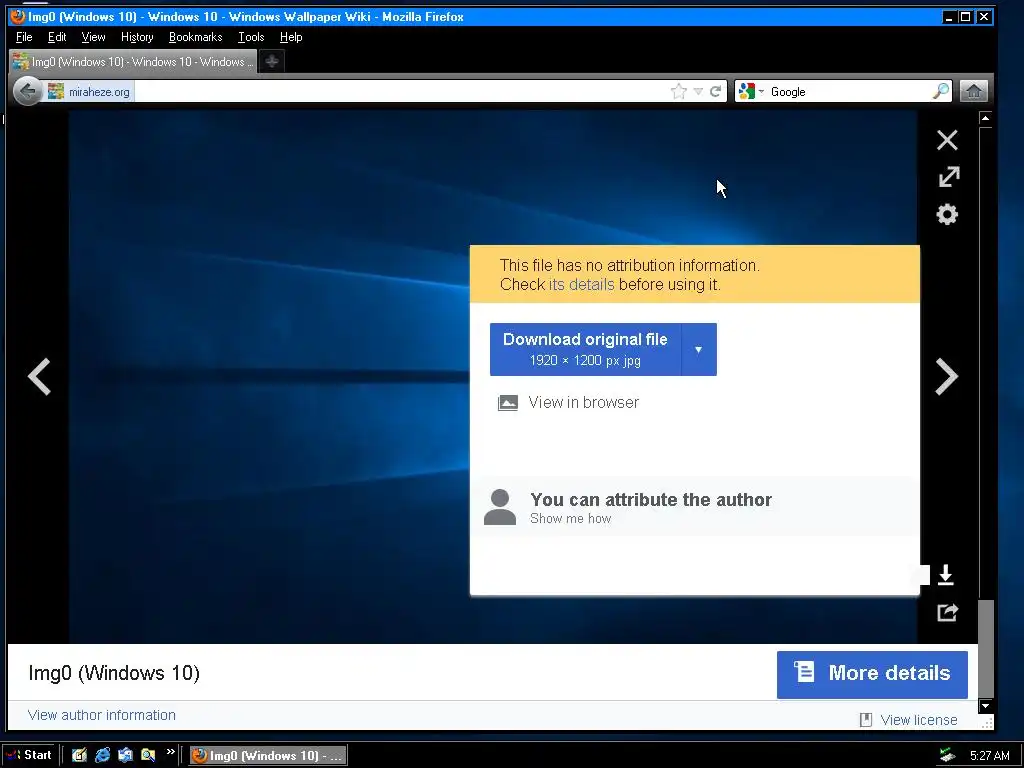Image resolution: width=1024 pixels, height=768 pixels.
Task: Open the History menu
Action: pyautogui.click(x=137, y=37)
